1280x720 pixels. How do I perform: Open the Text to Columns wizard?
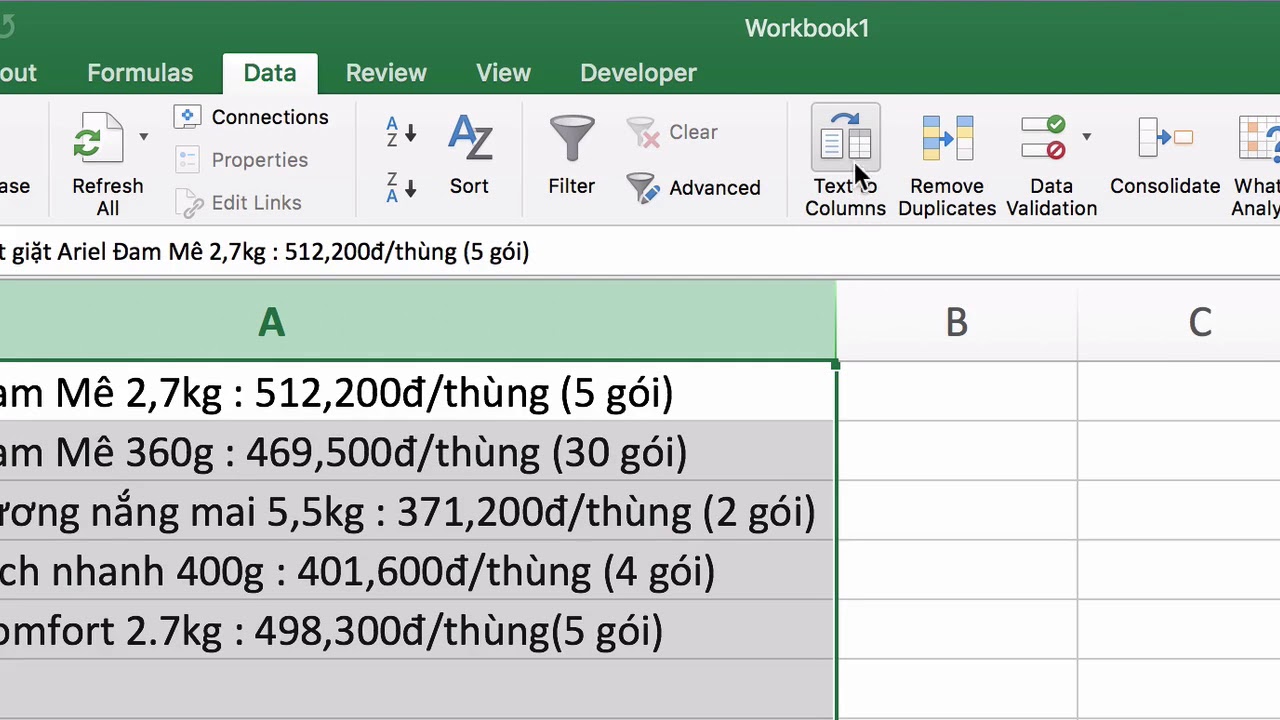coord(845,162)
